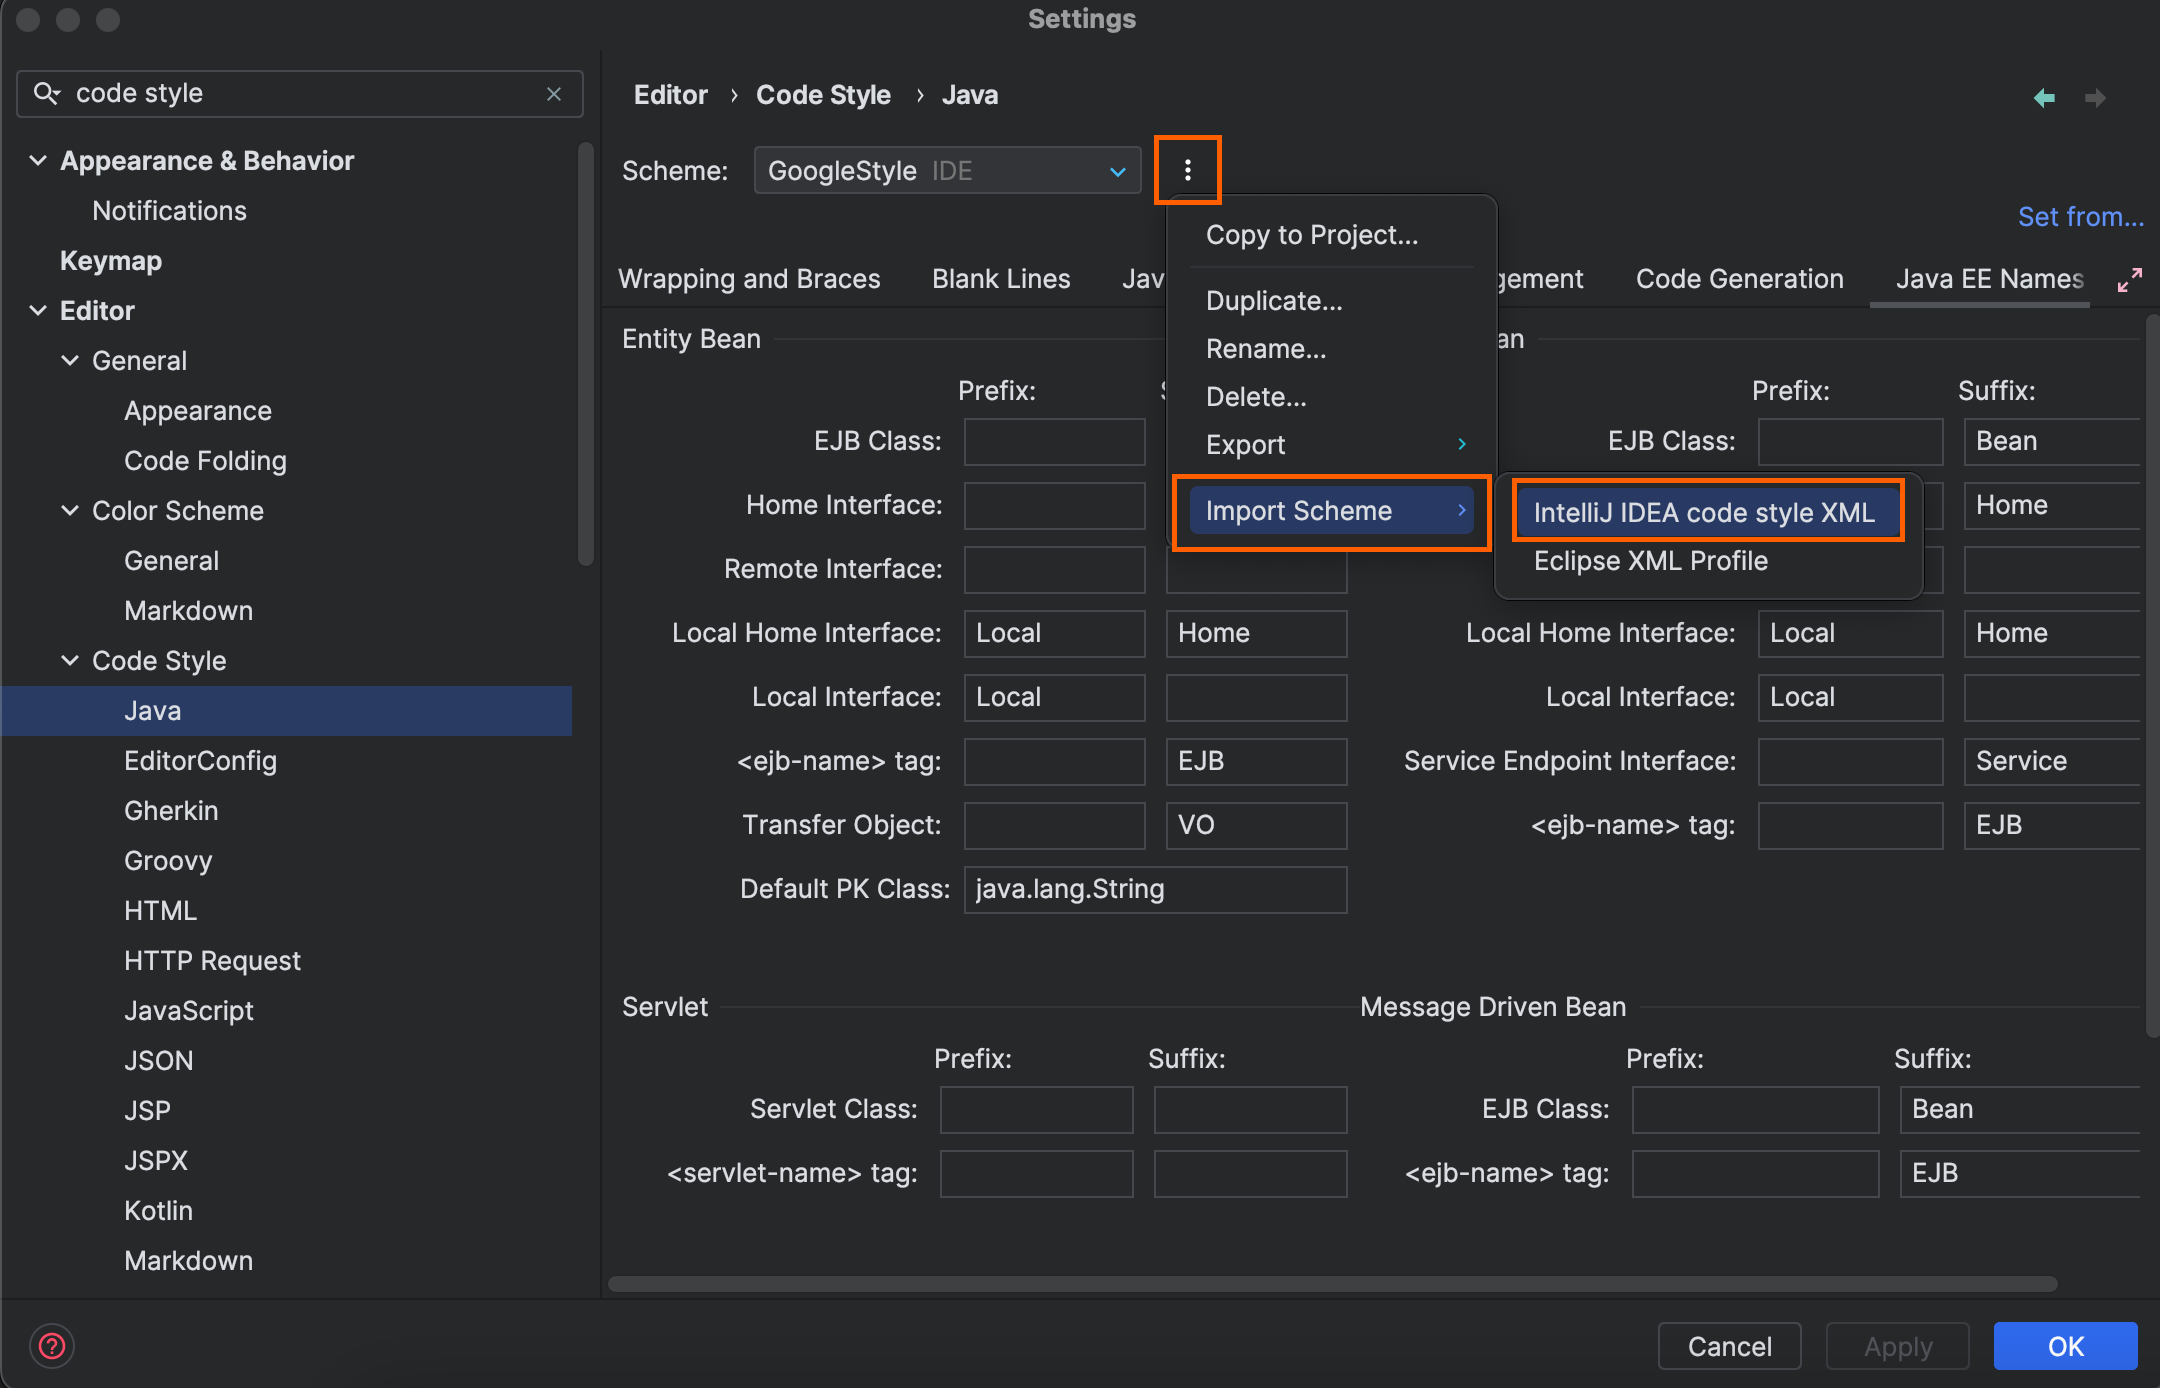Click the three-dot scheme actions icon
This screenshot has height=1388, width=2160.
pos(1187,170)
